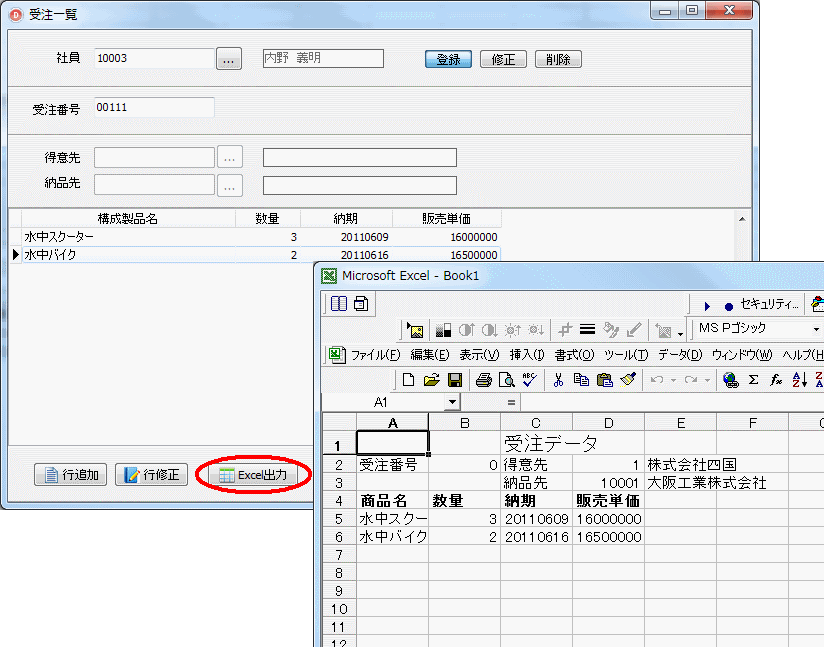Open the ツール(T) menu
The height and width of the screenshot is (648, 825).
point(626,355)
